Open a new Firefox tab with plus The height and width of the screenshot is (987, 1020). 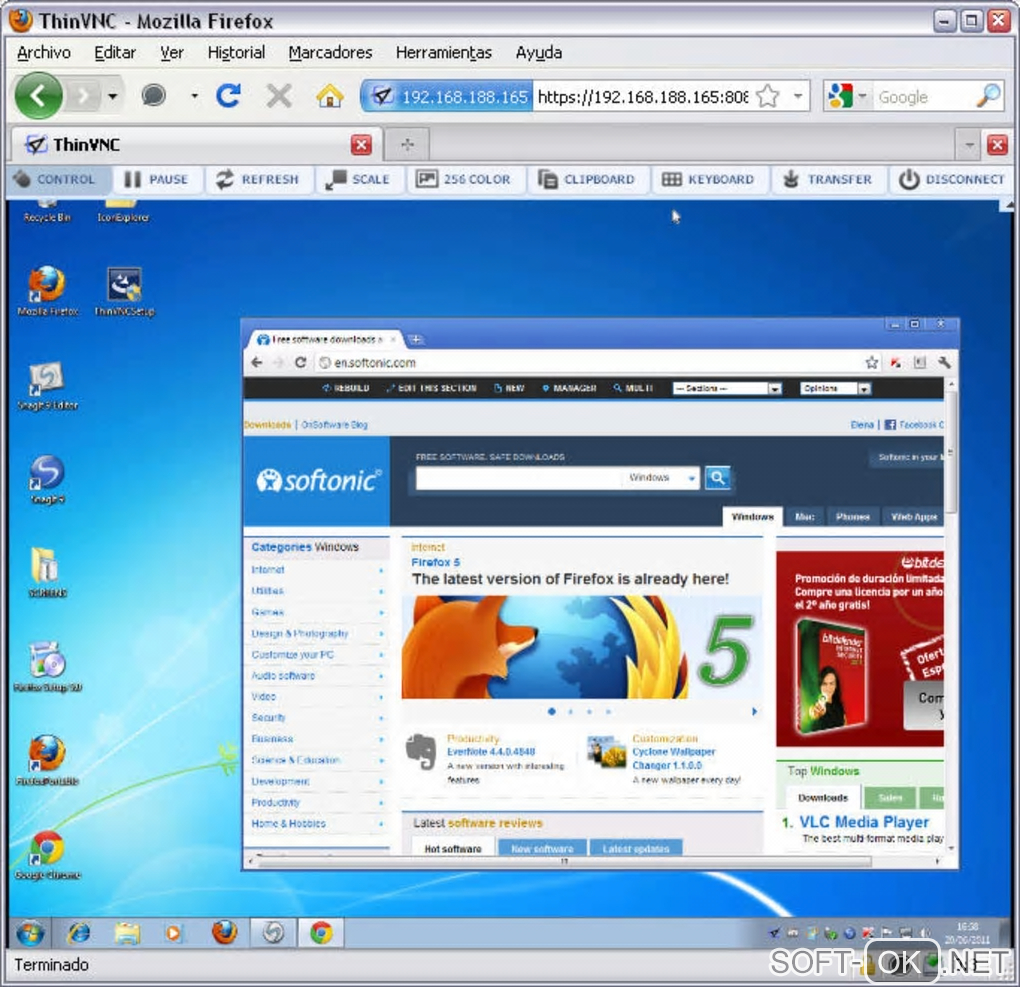coord(407,144)
